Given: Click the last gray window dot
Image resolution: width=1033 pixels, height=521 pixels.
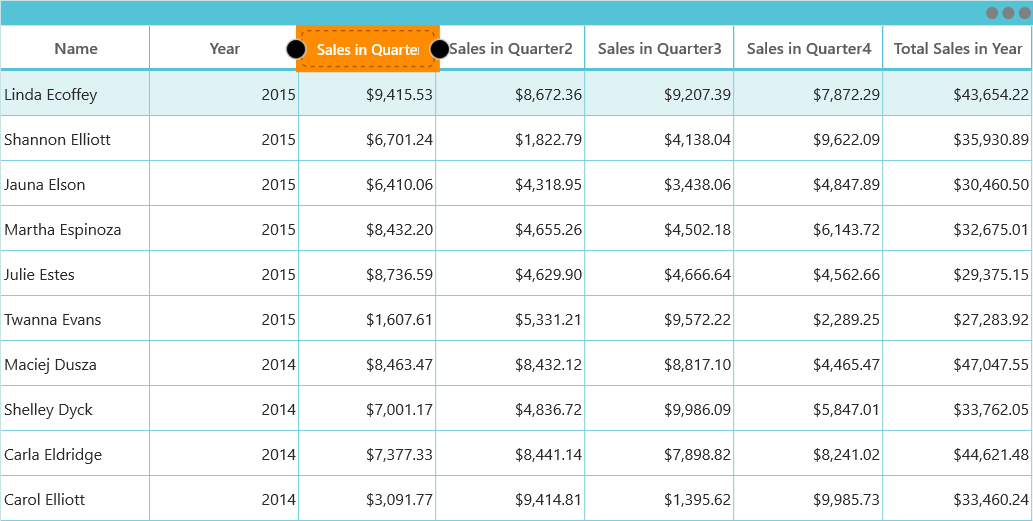Looking at the screenshot, I should 1024,13.
